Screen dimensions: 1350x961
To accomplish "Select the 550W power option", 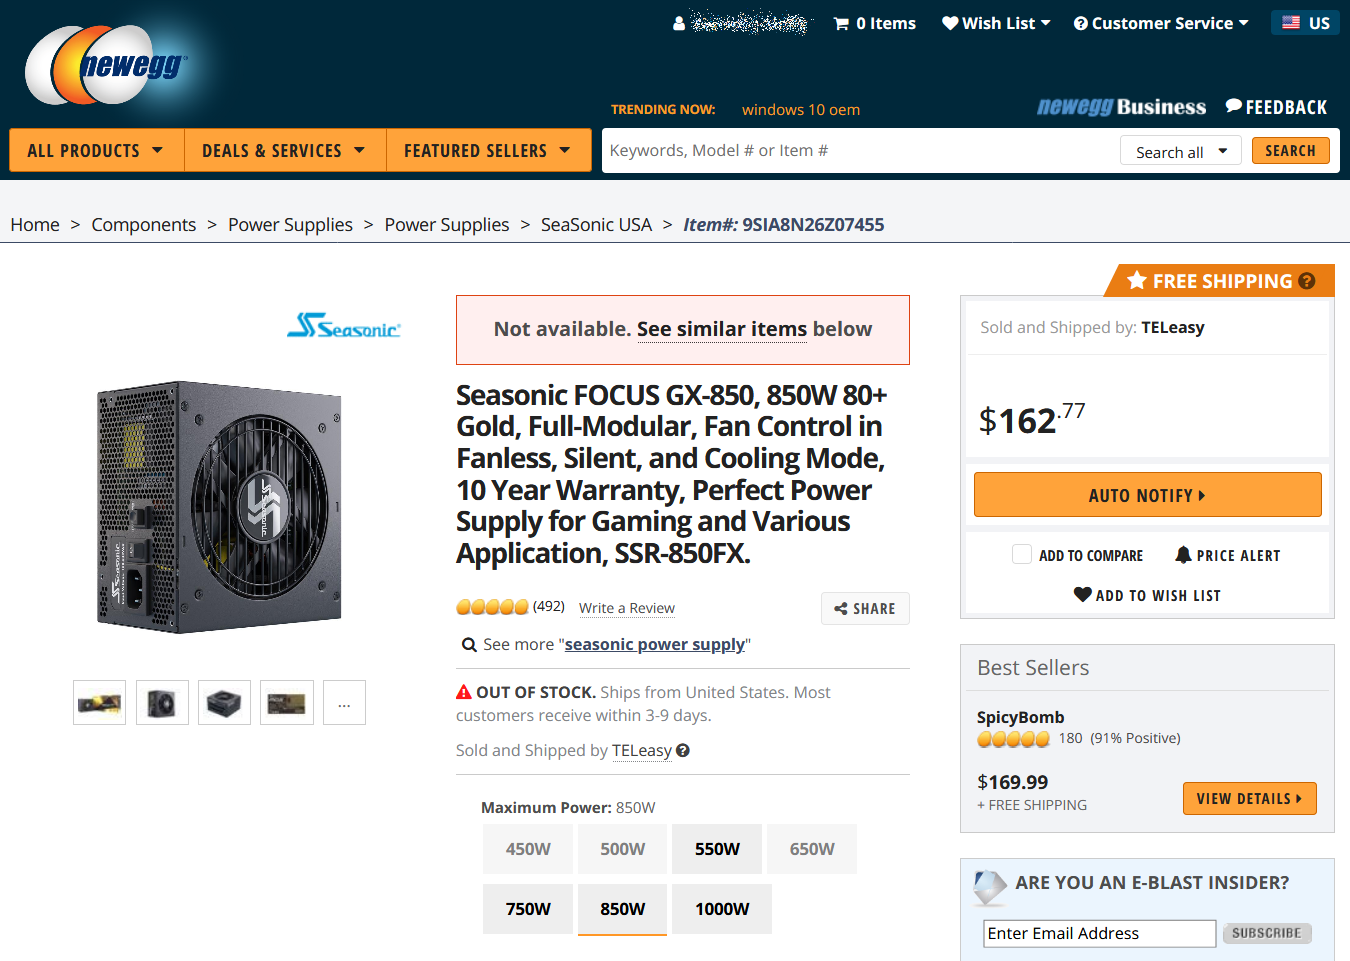I will point(717,849).
